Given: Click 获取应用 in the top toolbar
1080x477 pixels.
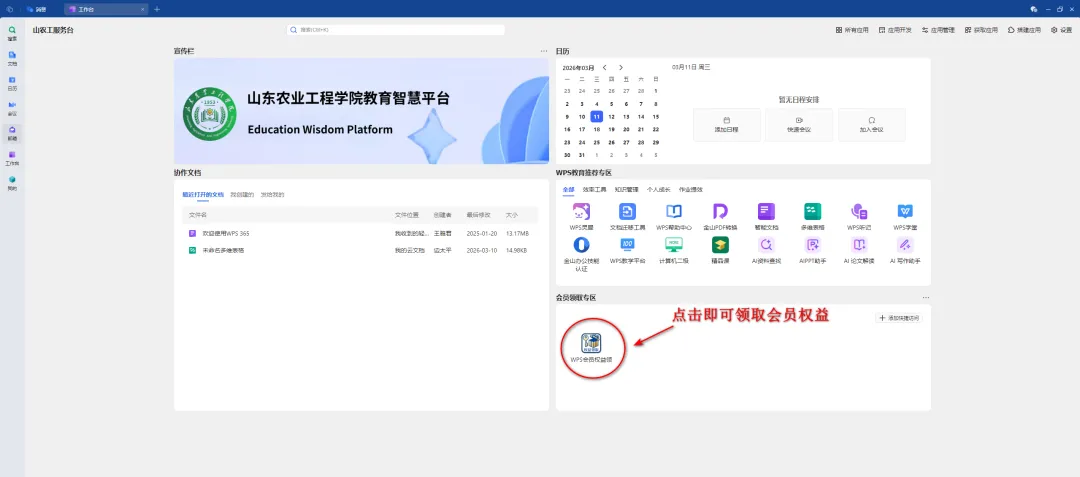Looking at the screenshot, I should tap(982, 30).
